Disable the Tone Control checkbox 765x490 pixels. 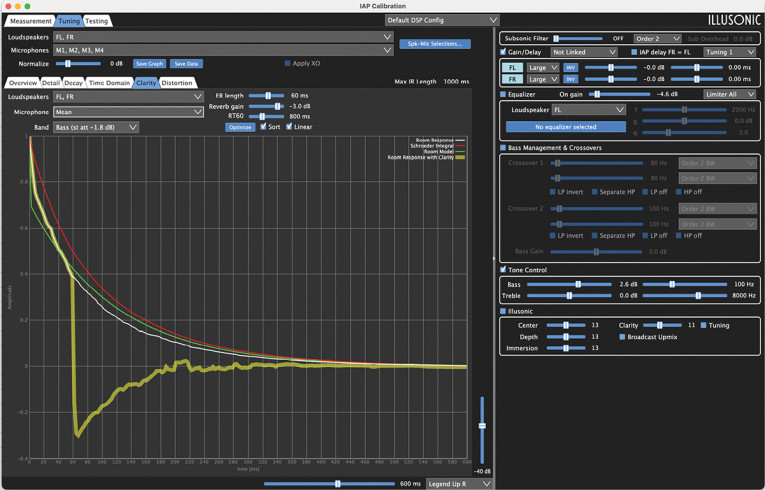click(x=503, y=270)
